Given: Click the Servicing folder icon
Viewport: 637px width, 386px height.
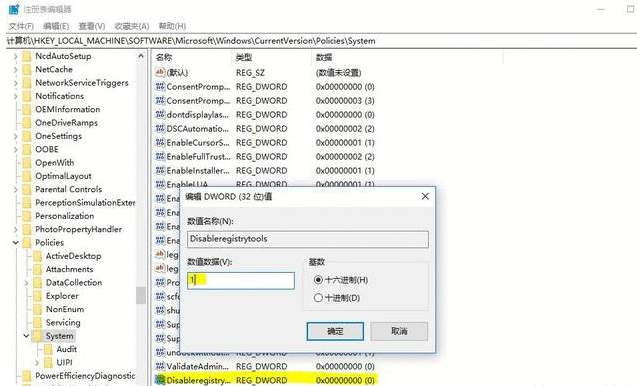Looking at the screenshot, I should point(37,323).
